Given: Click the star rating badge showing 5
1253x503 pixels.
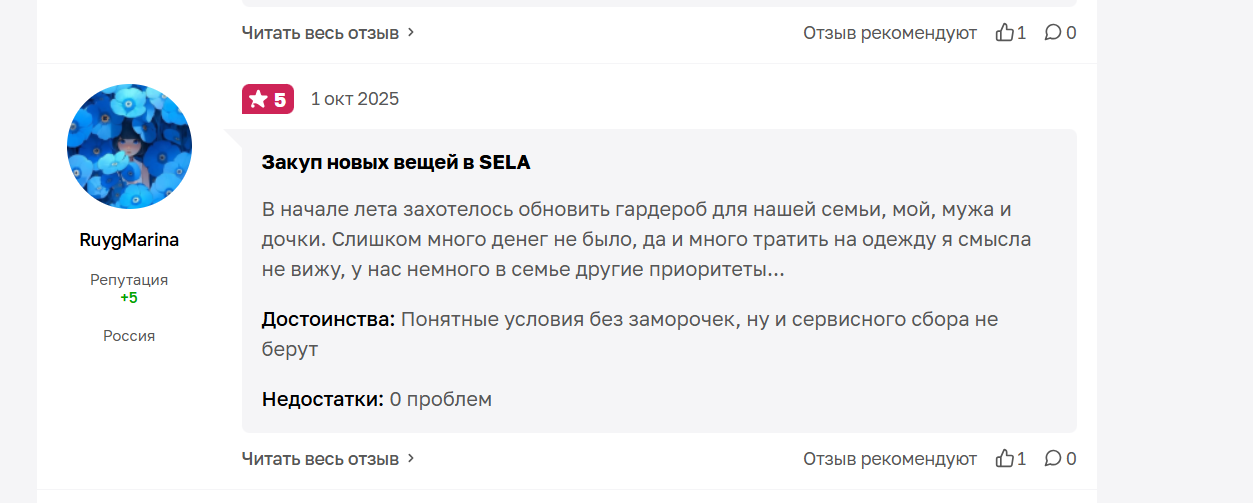Looking at the screenshot, I should point(268,99).
